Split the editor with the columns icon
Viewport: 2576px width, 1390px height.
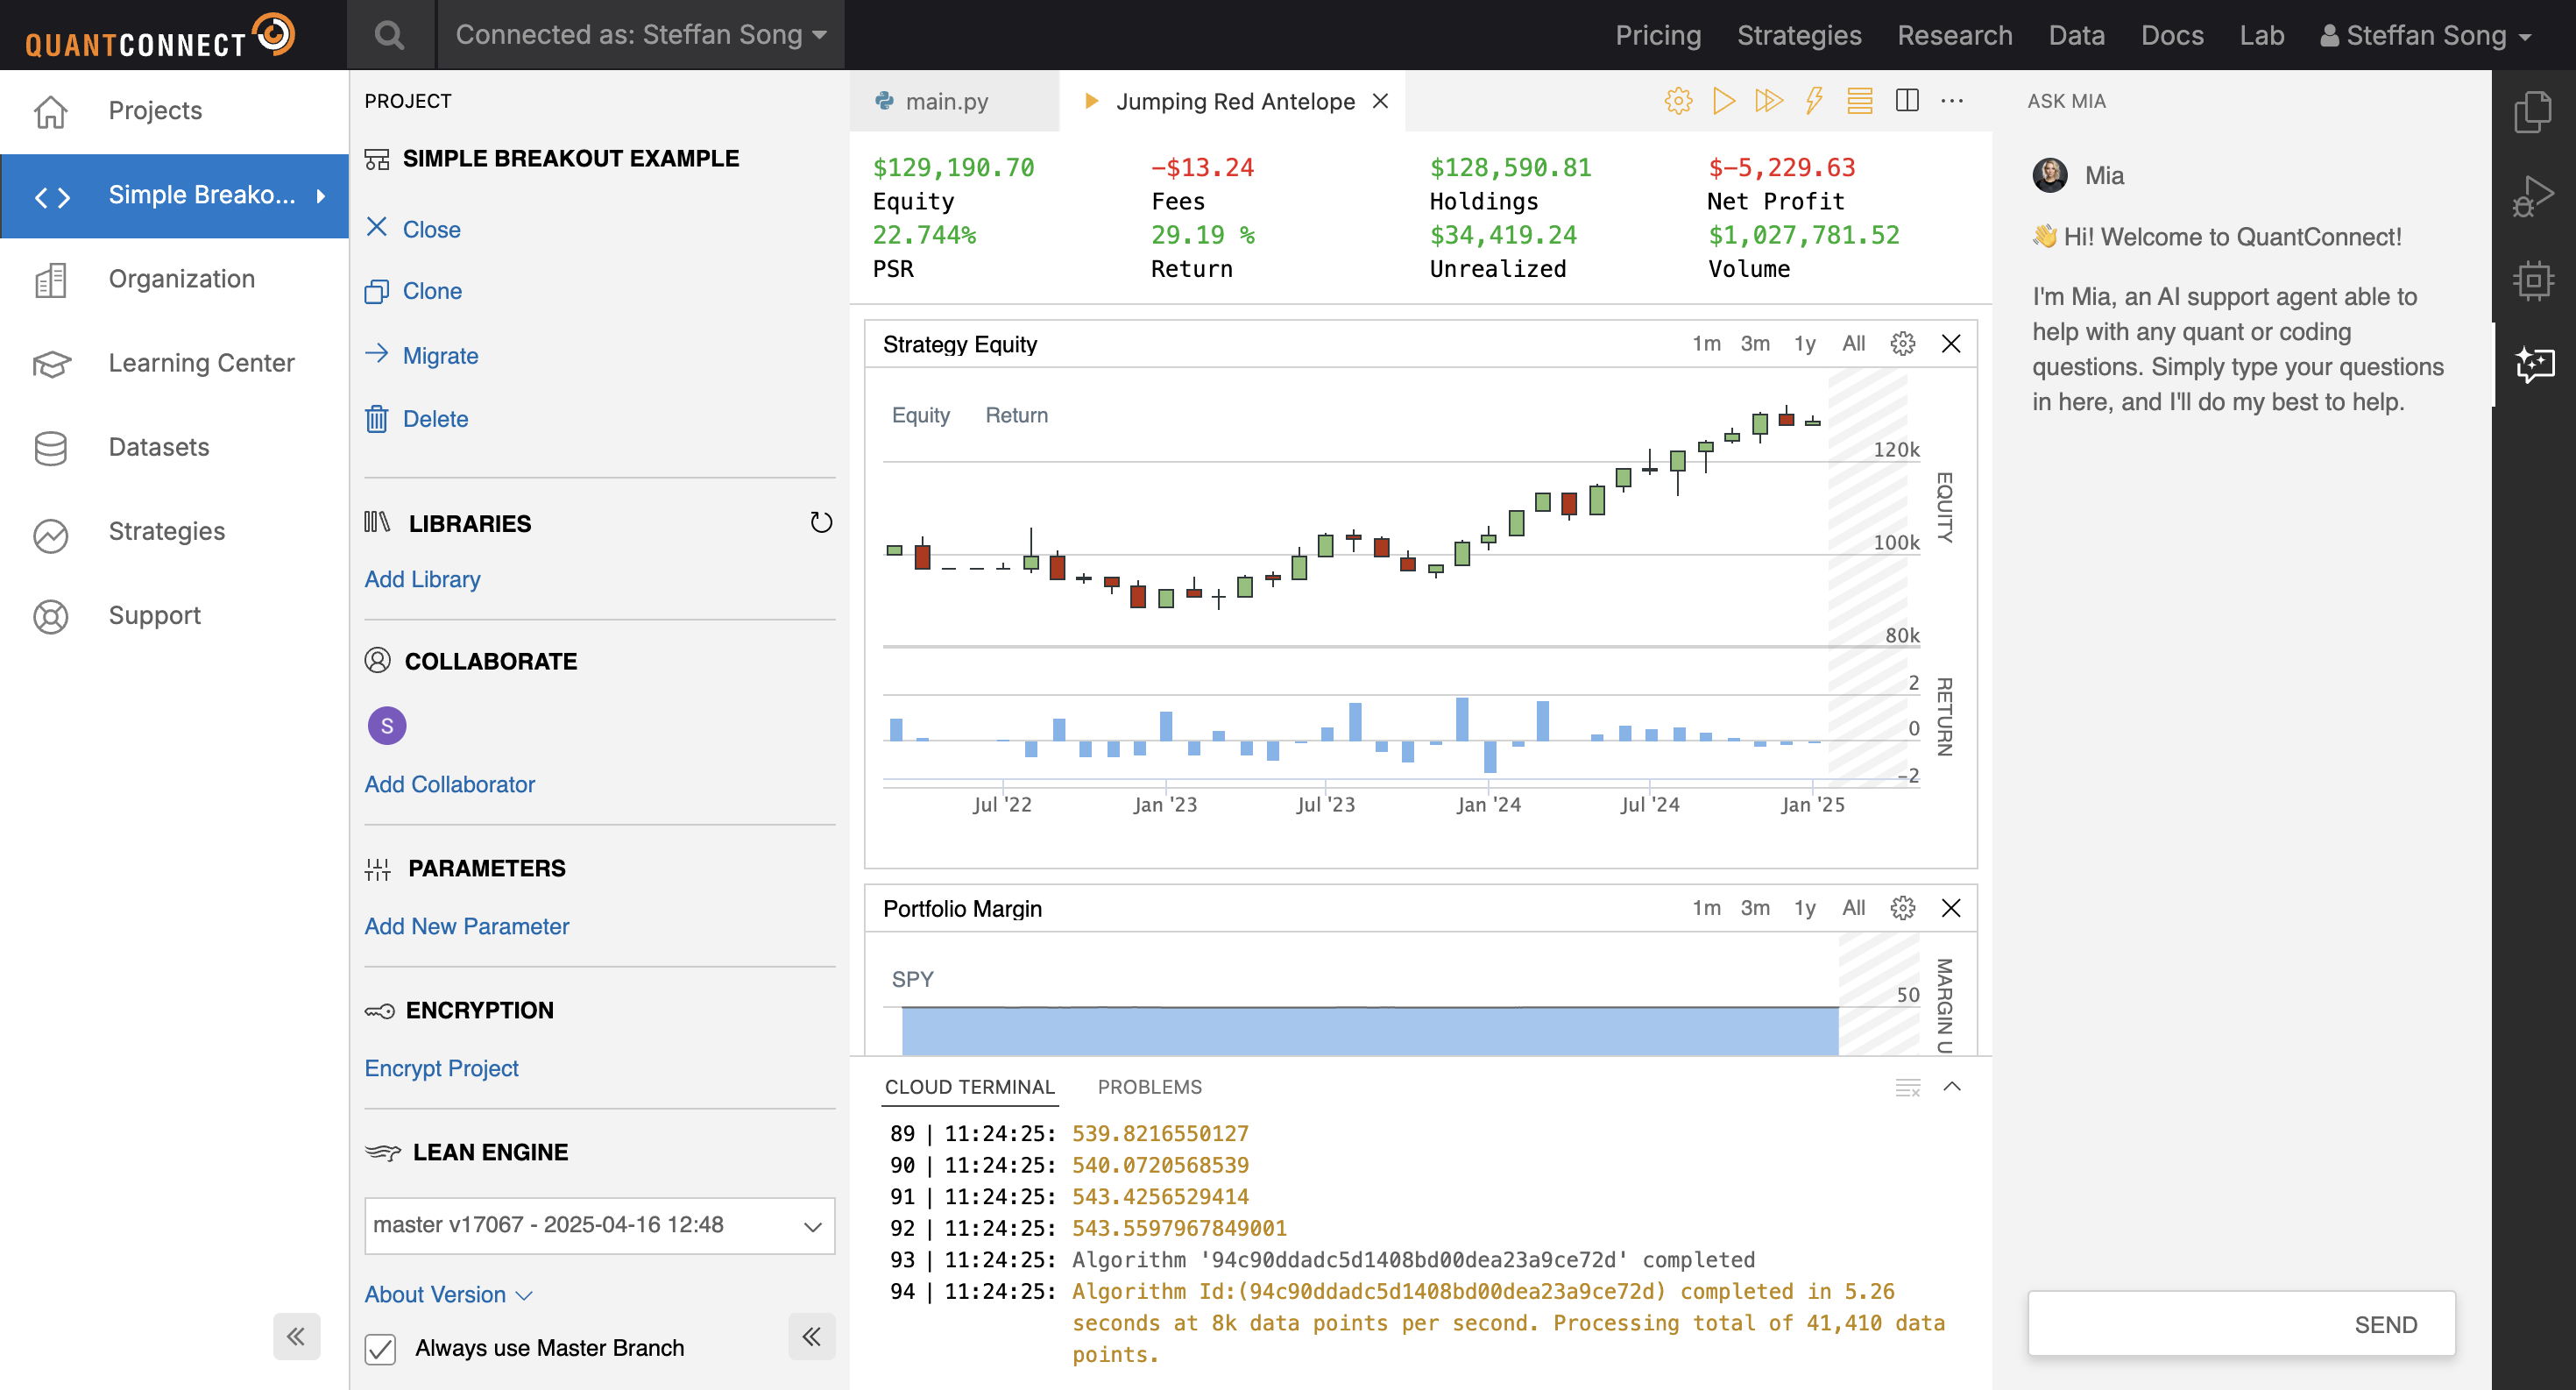(1906, 101)
